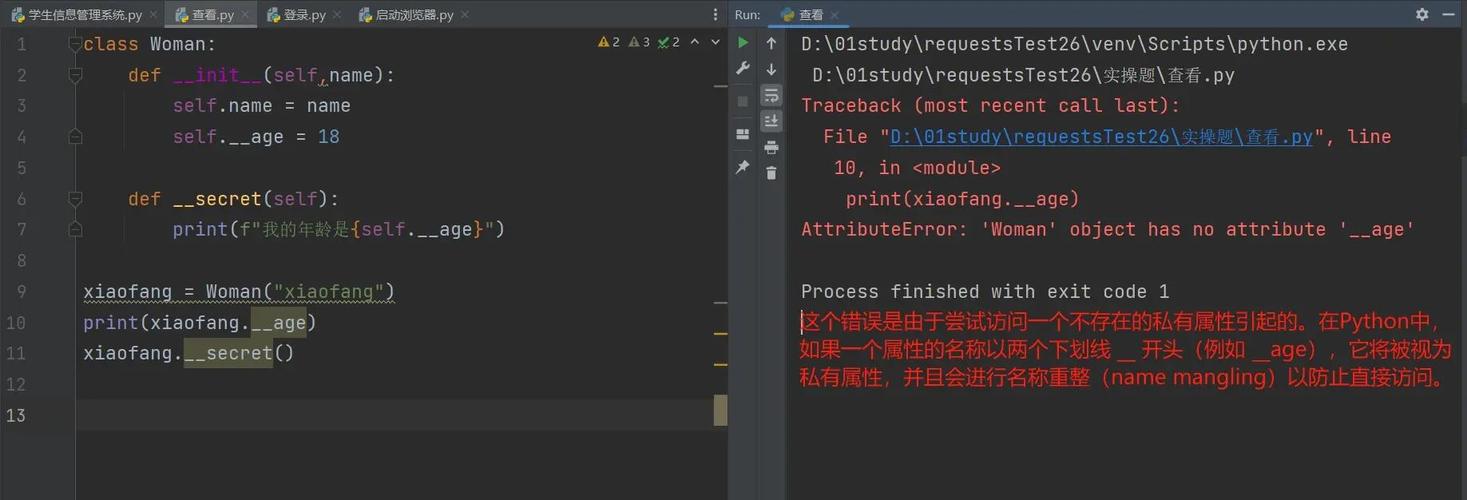Viewport: 1467px width, 500px height.
Task: Toggle soft-wrap in the console output
Action: coord(771,95)
